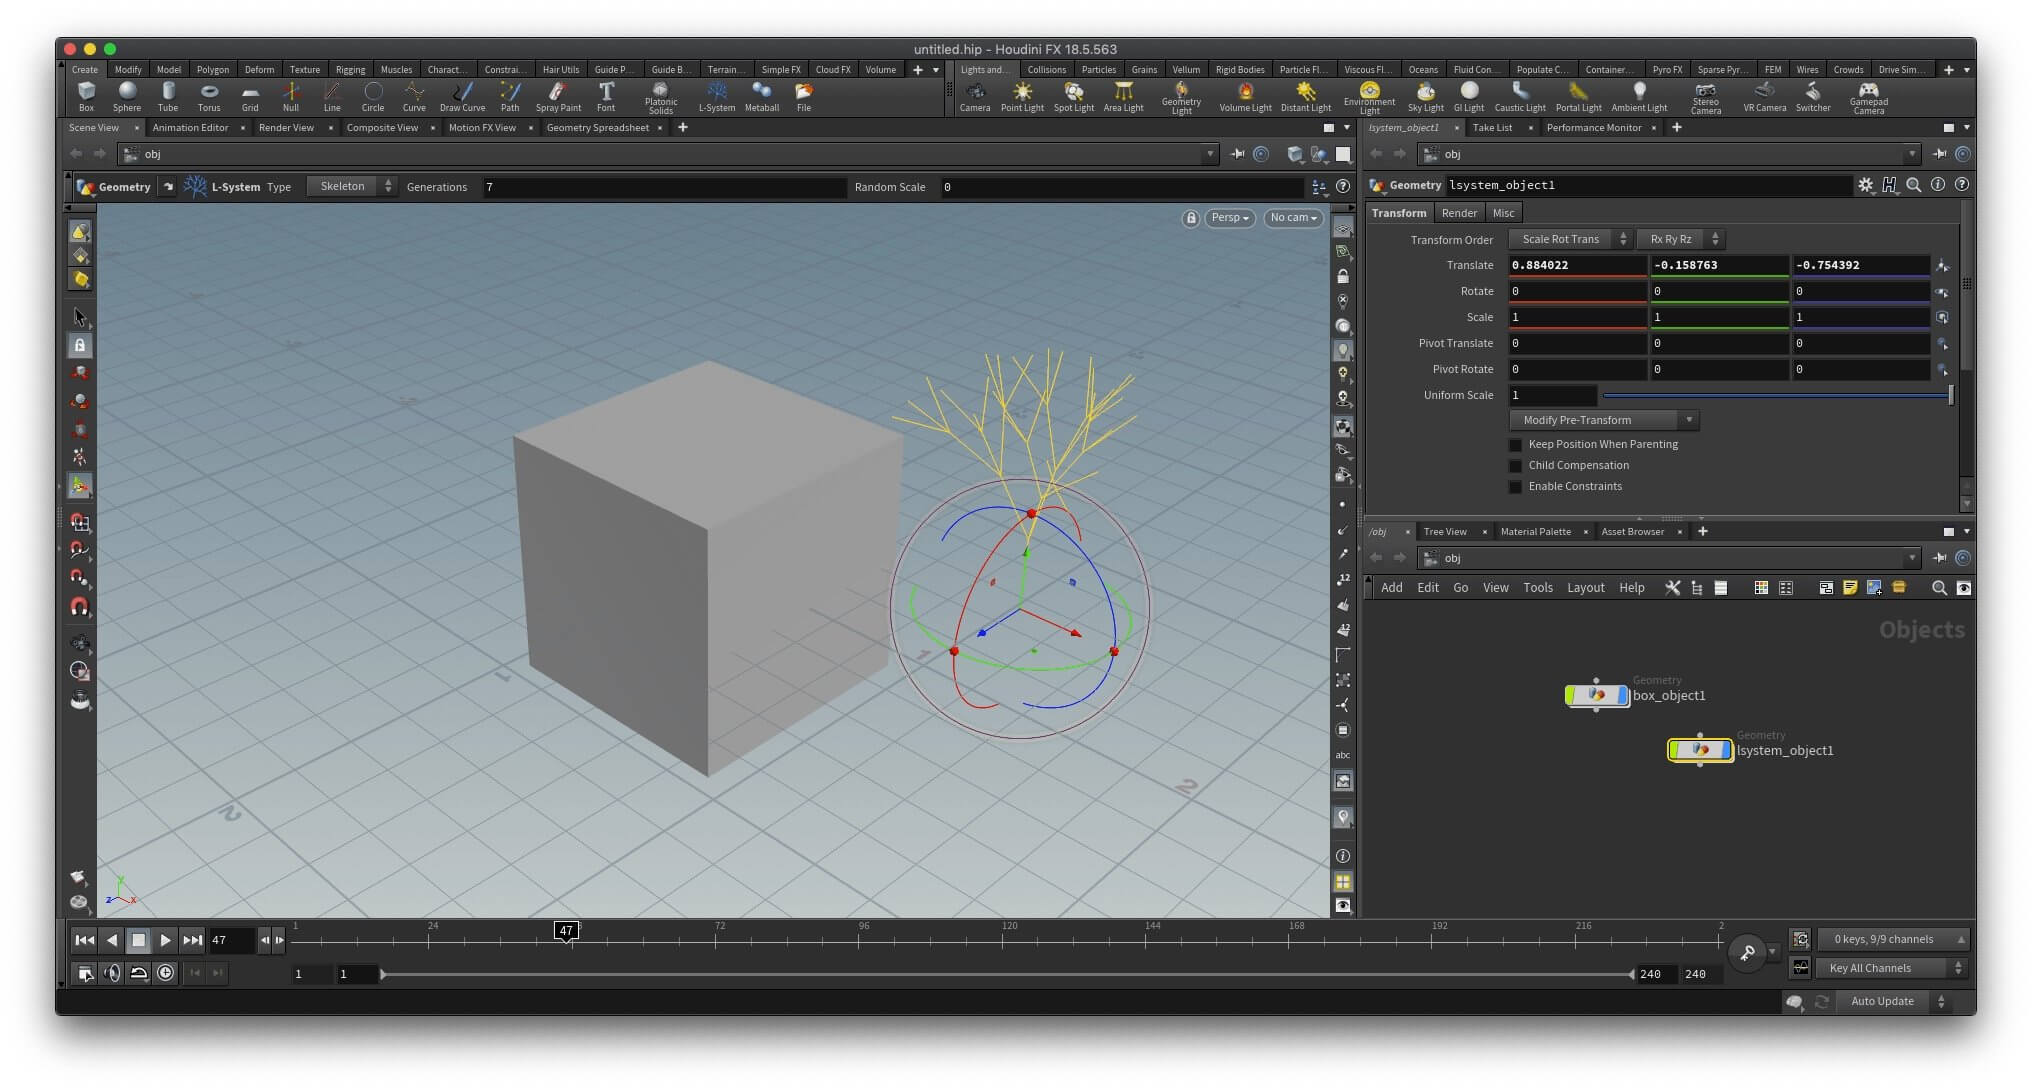
Task: Toggle real time playback on the timeline
Action: pyautogui.click(x=166, y=973)
